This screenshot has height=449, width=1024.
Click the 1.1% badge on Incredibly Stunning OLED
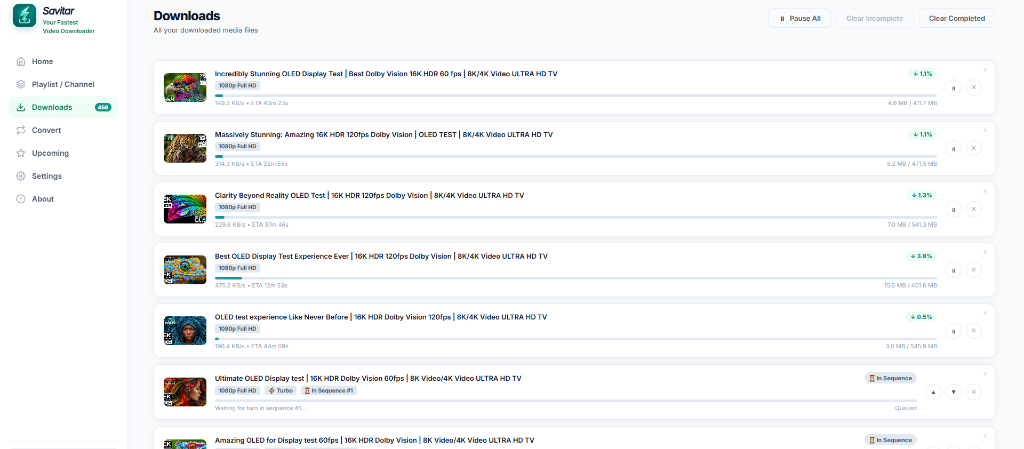click(922, 74)
